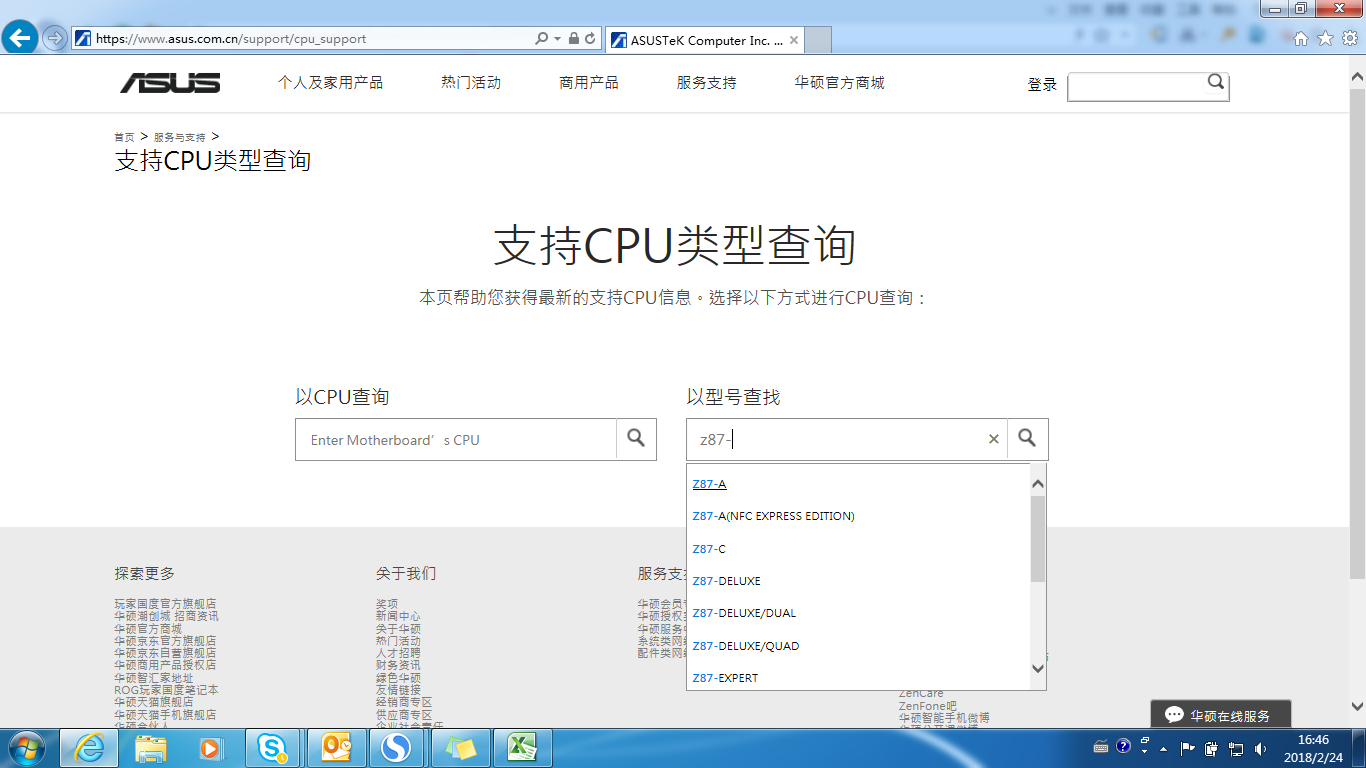The image size is (1366, 768).
Task: Go to 首页 breadcrumb link
Action: (x=124, y=137)
